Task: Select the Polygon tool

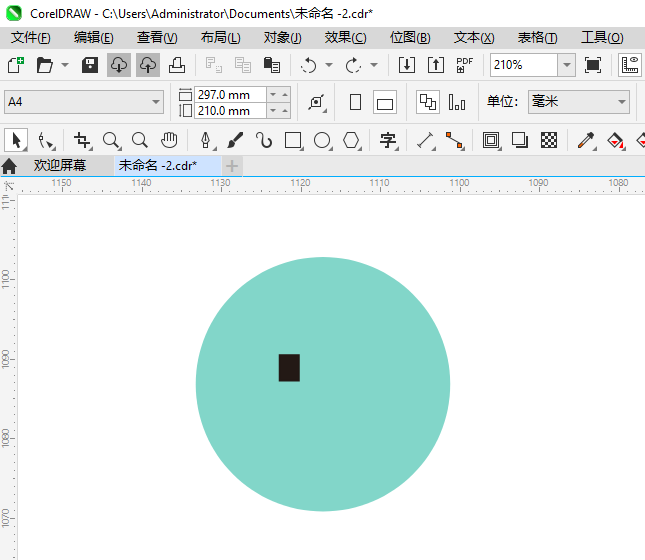Action: (352, 141)
